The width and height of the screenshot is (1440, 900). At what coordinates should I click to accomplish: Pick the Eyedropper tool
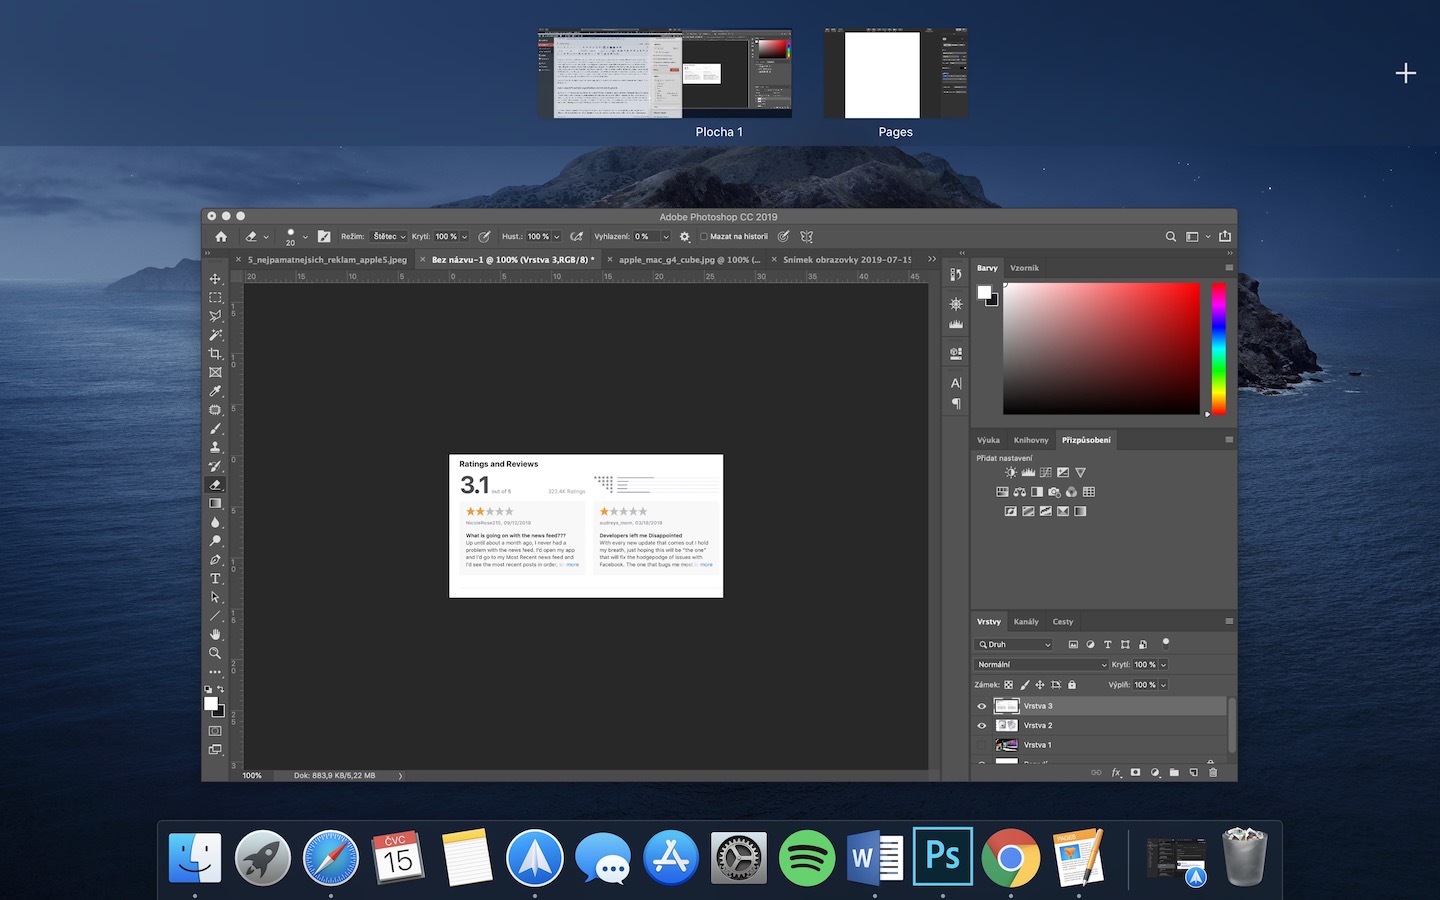tap(215, 391)
